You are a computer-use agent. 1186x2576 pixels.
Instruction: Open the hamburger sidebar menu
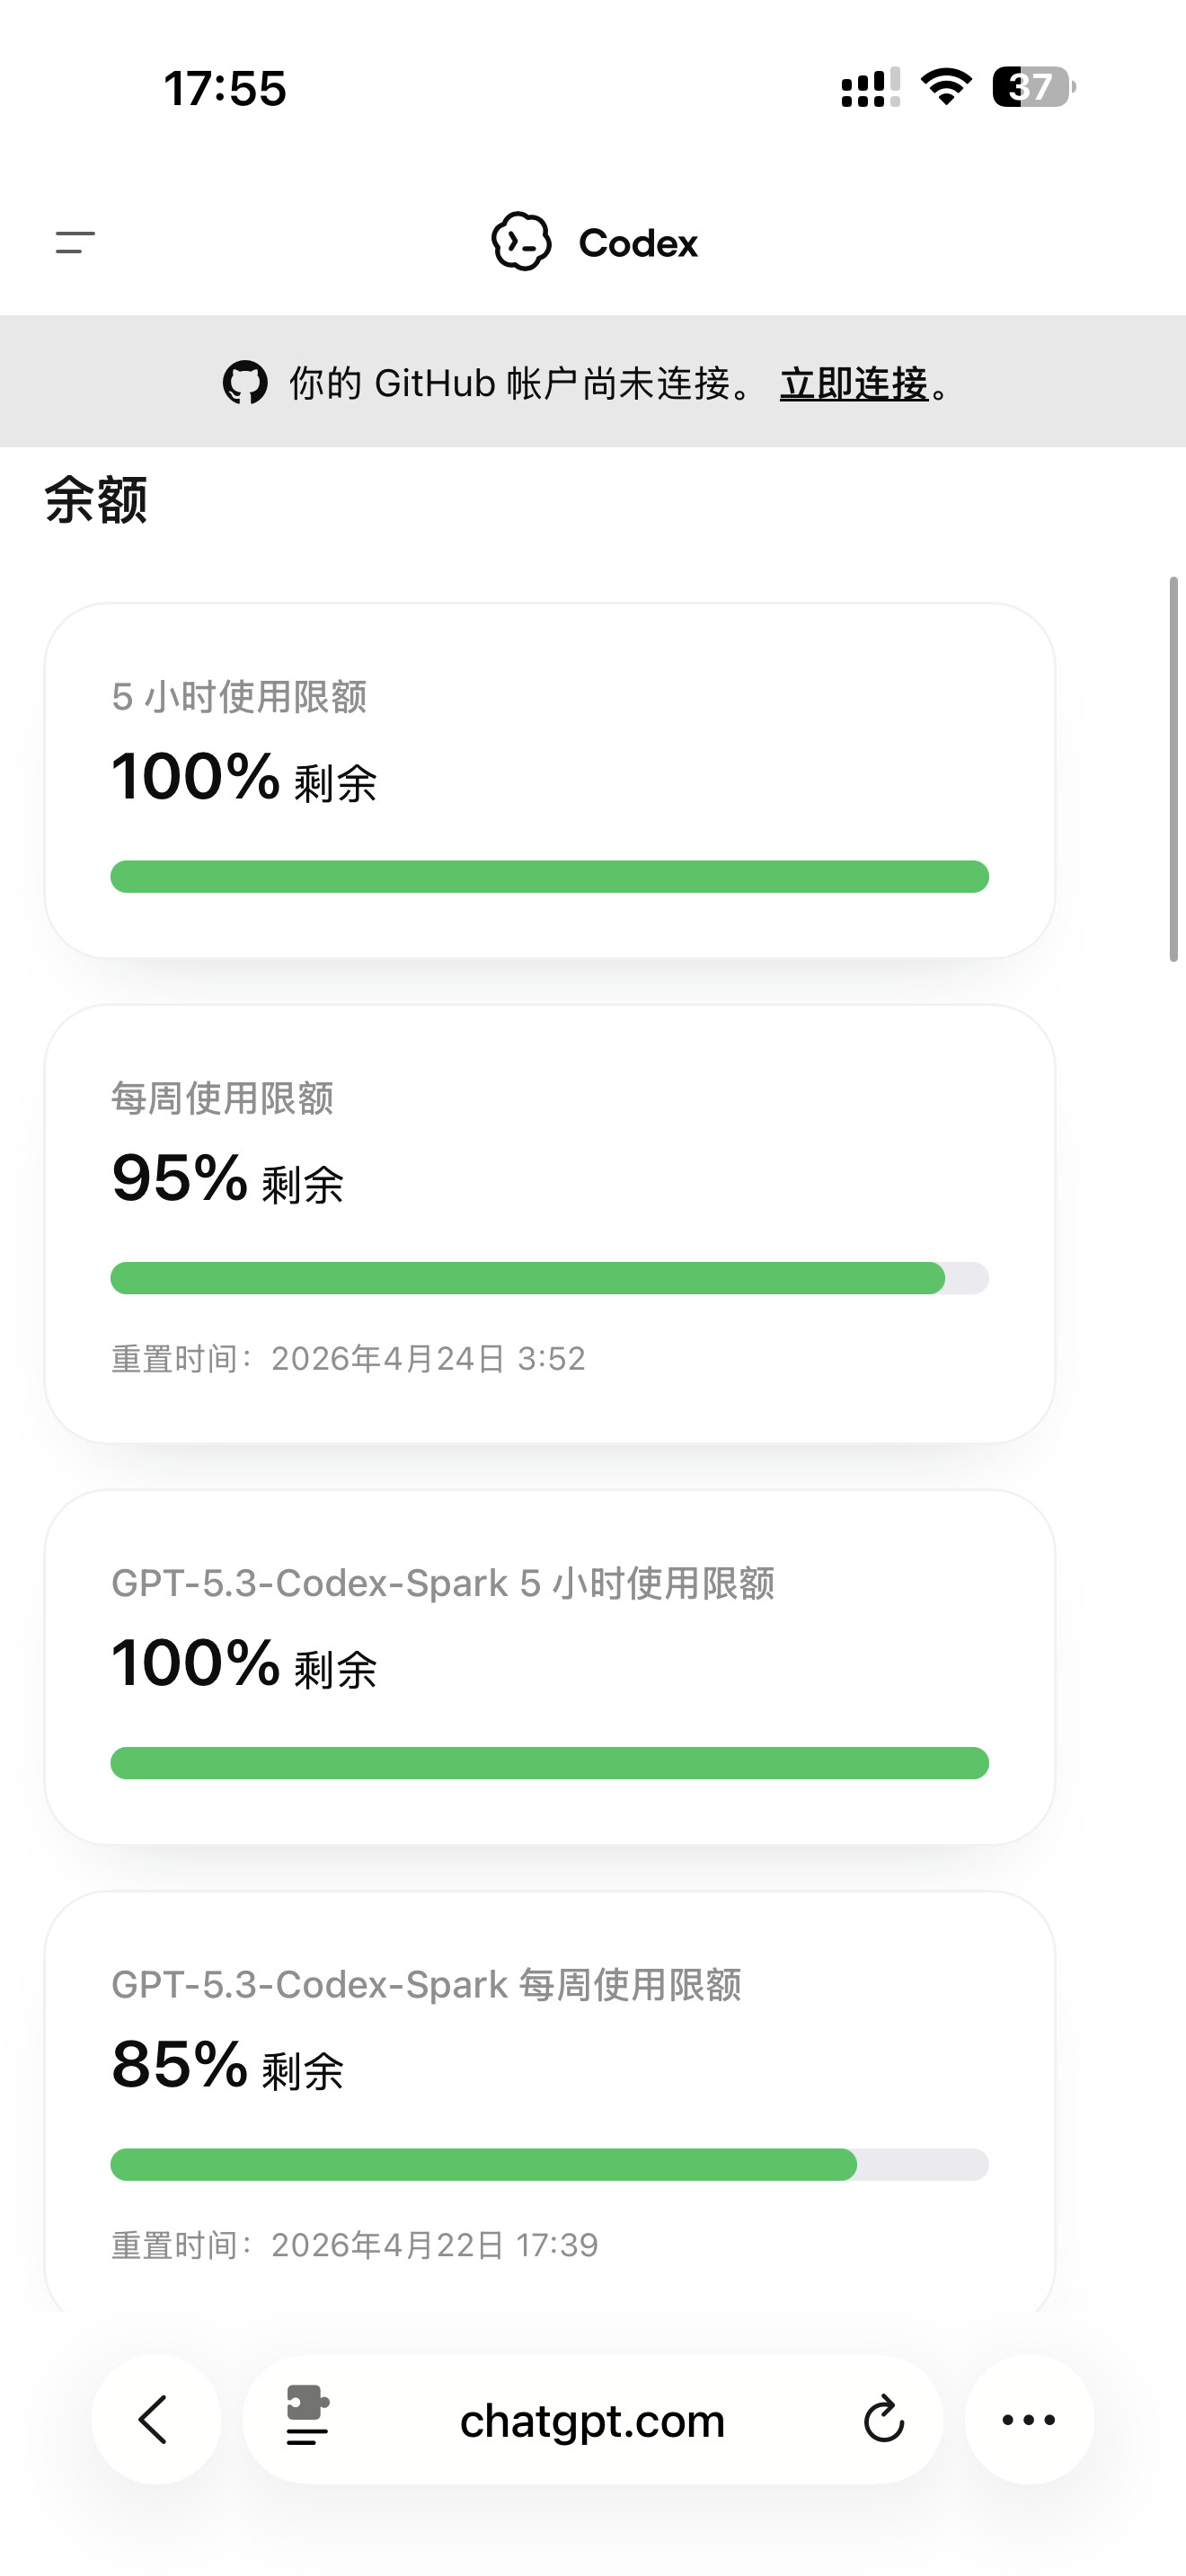[75, 242]
